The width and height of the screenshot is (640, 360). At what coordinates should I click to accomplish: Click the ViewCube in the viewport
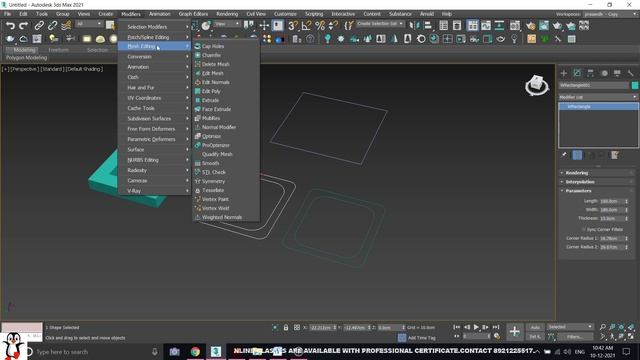point(536,85)
